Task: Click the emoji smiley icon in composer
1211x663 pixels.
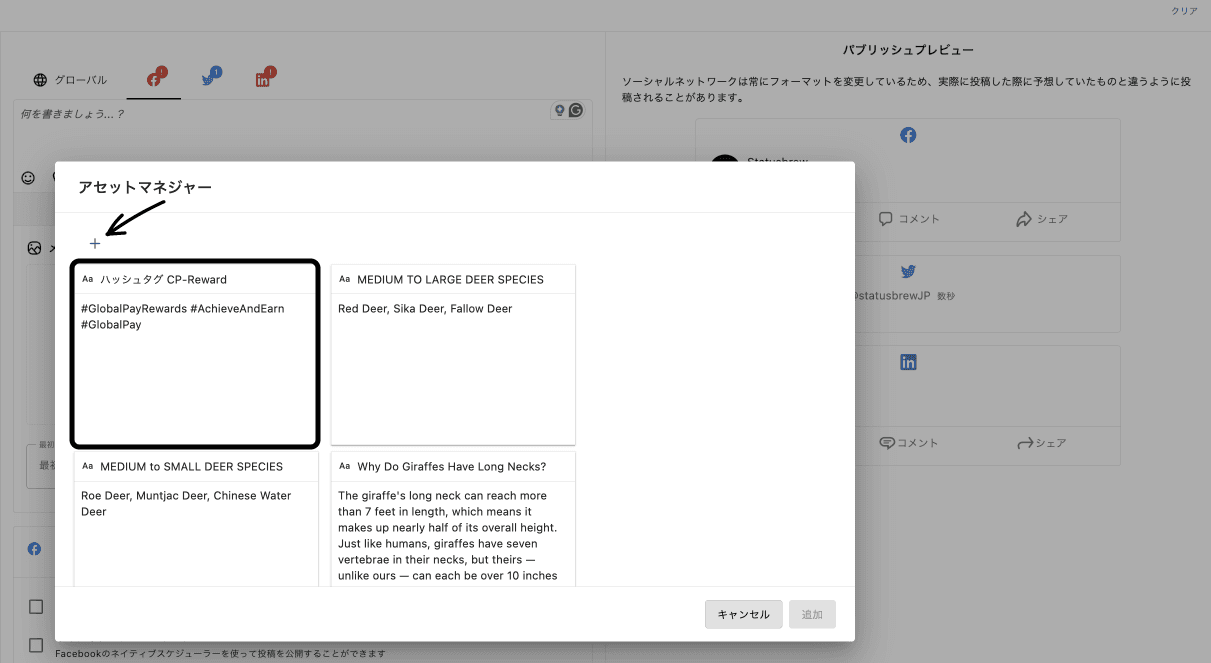Action: (x=28, y=178)
